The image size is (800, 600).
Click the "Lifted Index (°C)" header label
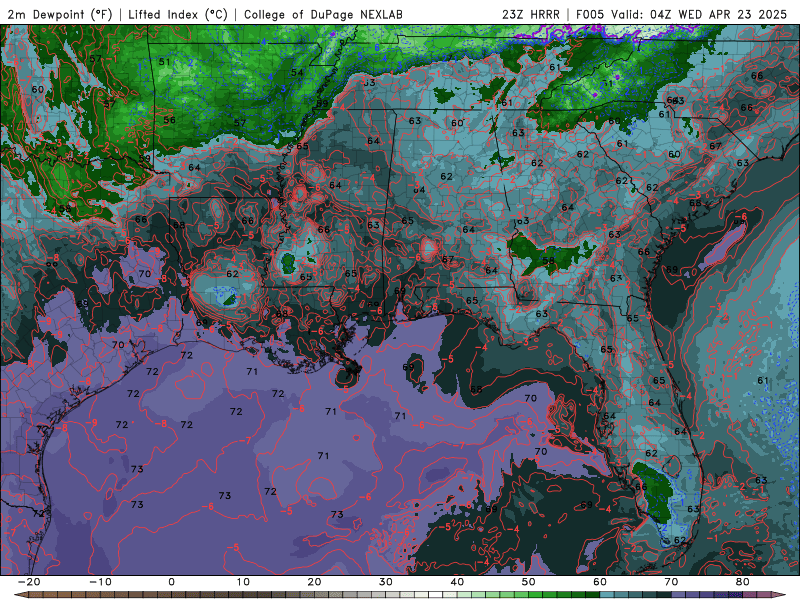[178, 15]
